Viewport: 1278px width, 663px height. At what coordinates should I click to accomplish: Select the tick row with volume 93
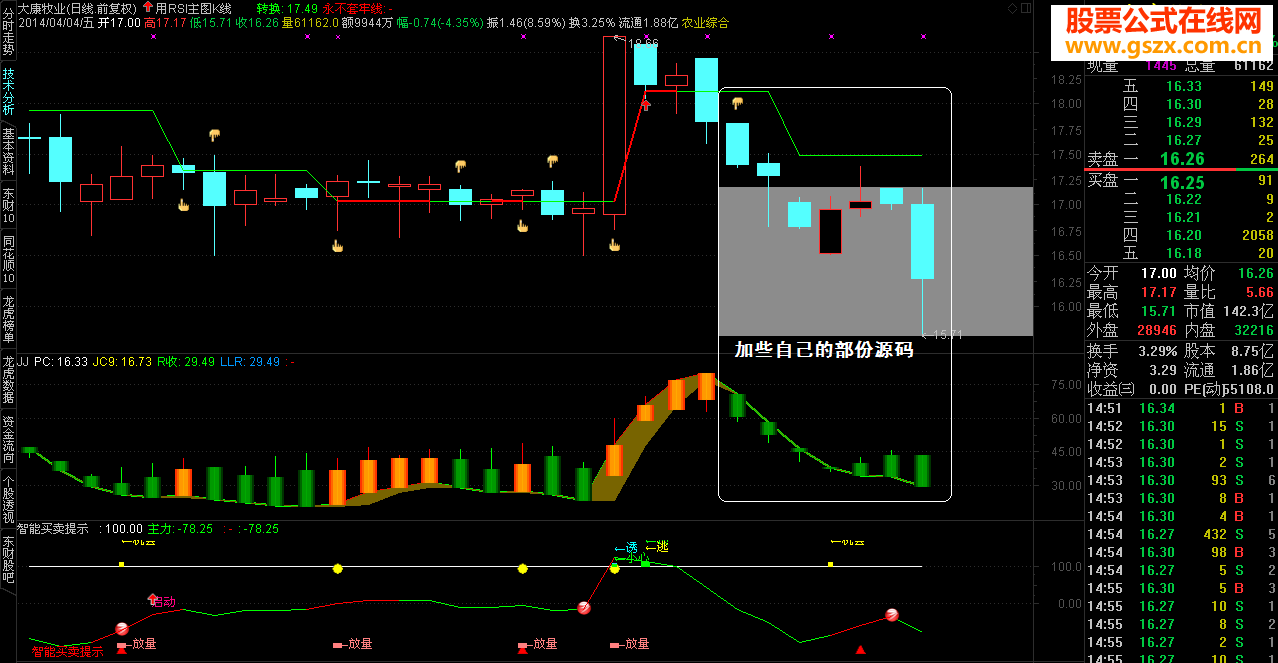tap(1181, 480)
